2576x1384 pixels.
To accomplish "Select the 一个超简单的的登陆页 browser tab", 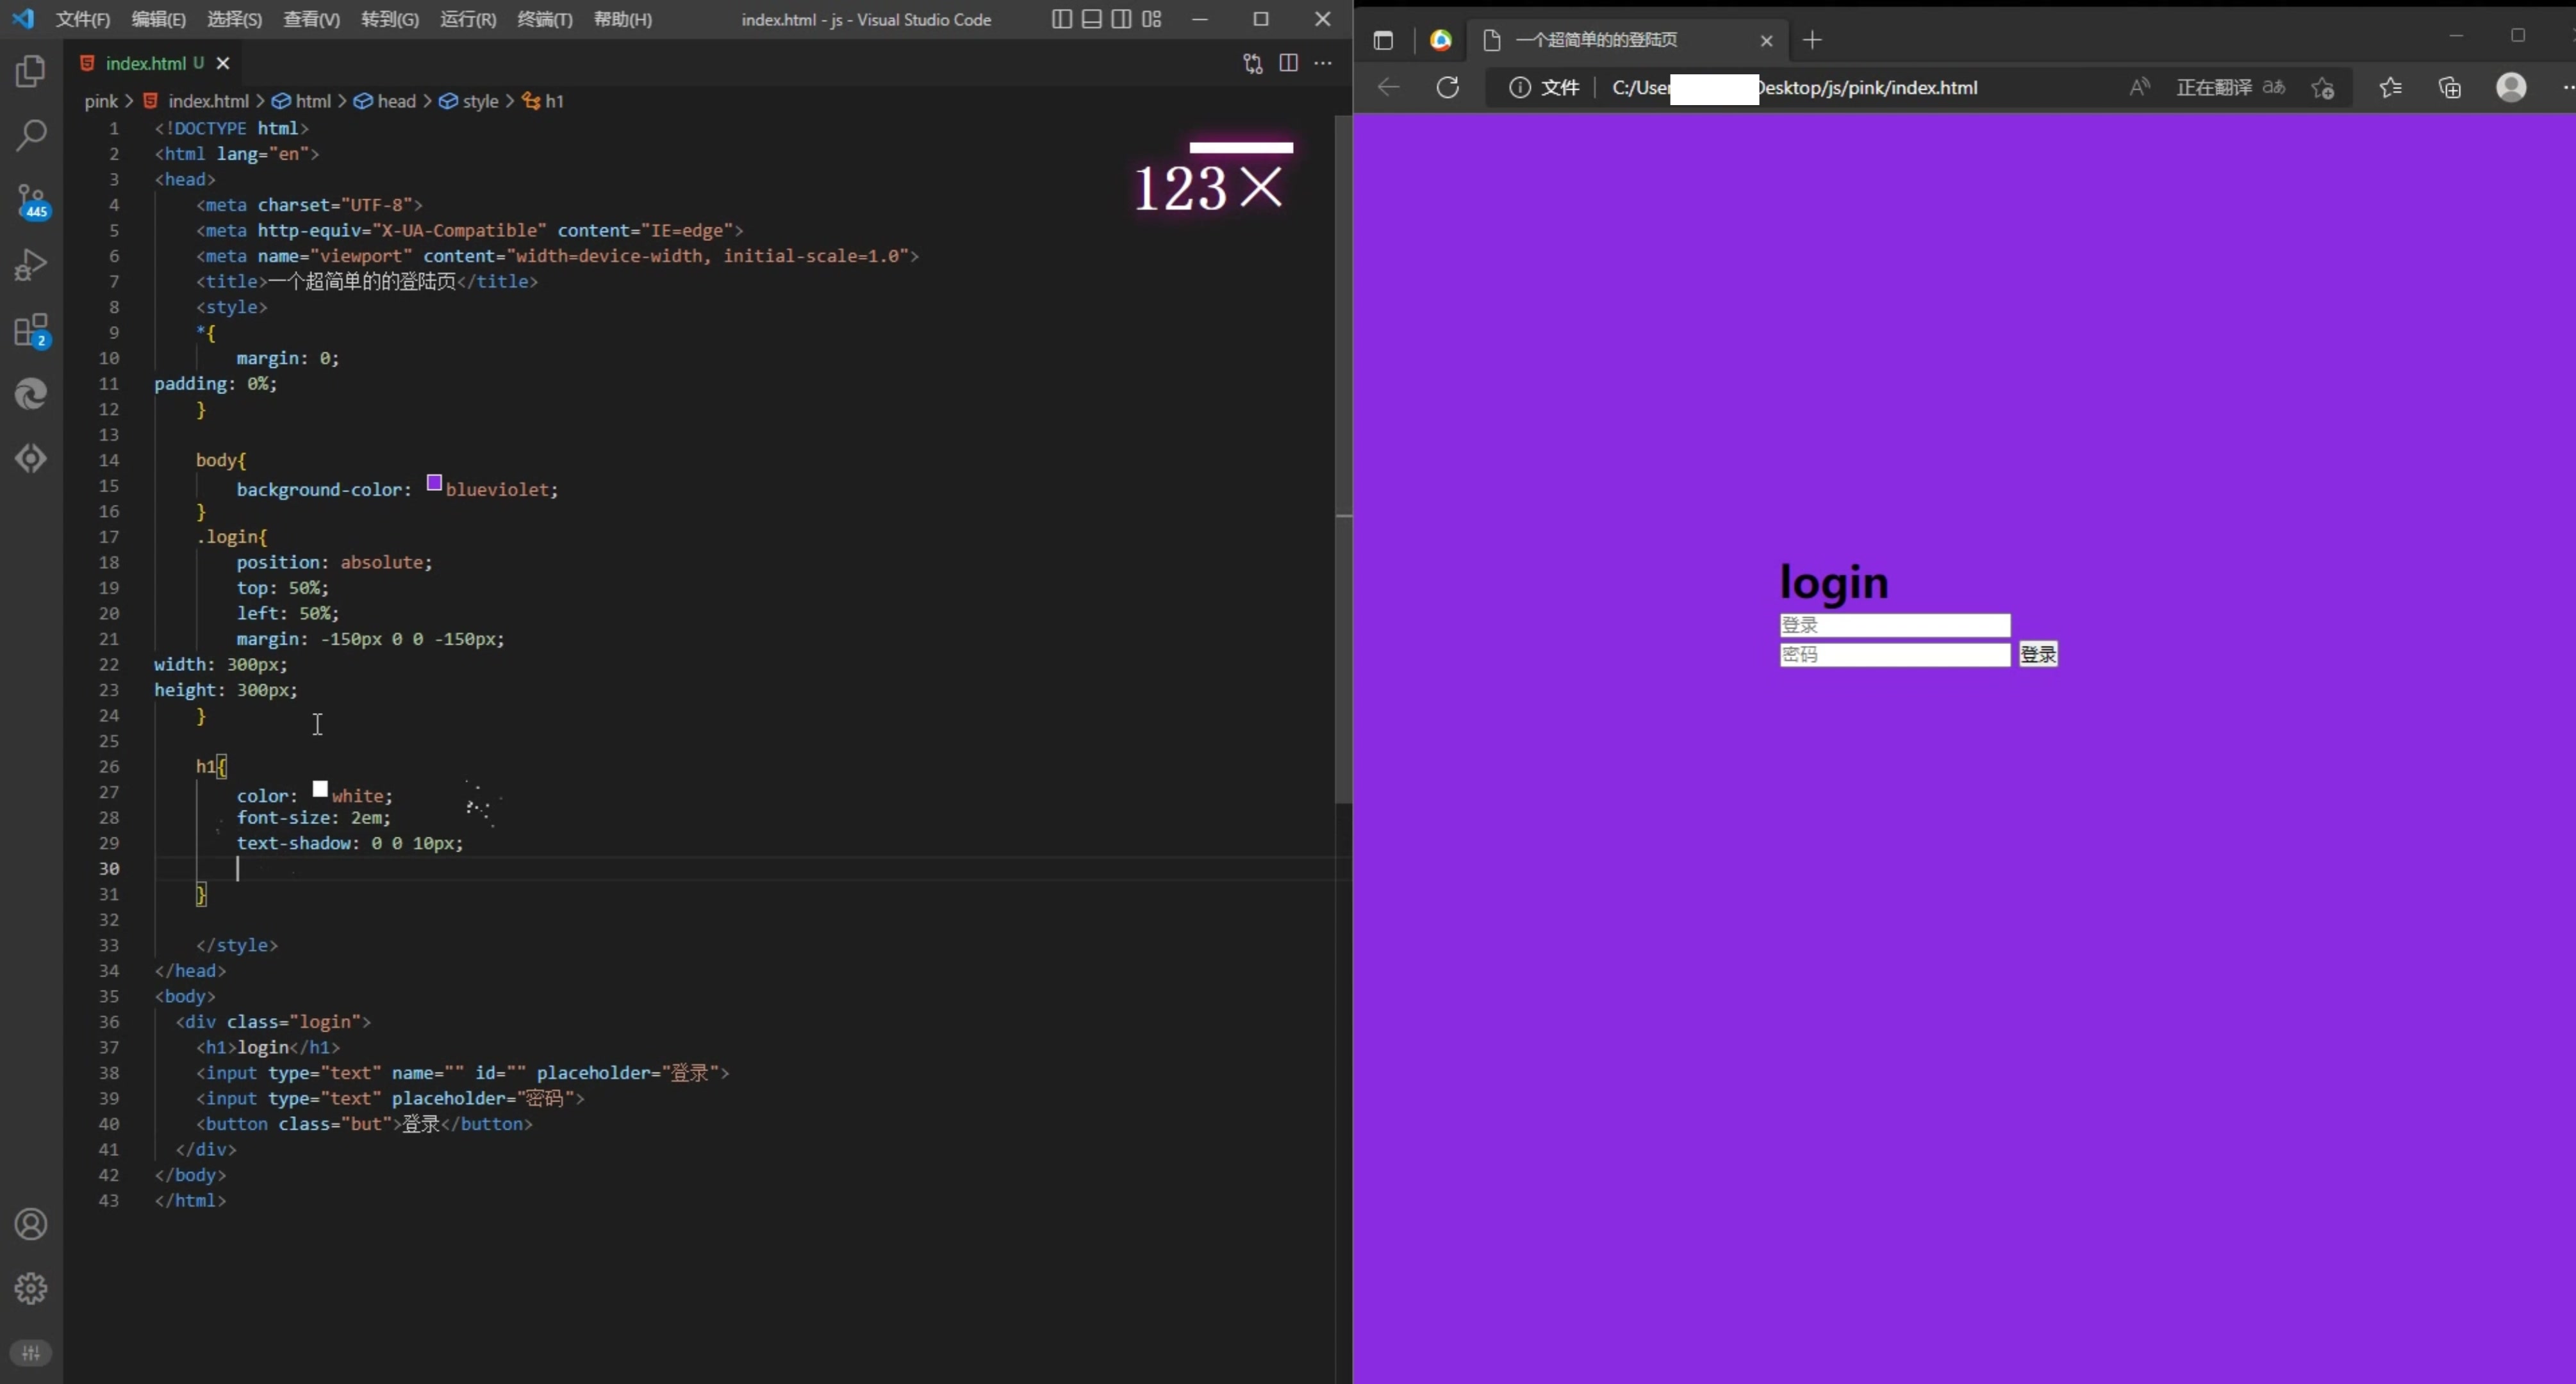I will [x=1626, y=40].
